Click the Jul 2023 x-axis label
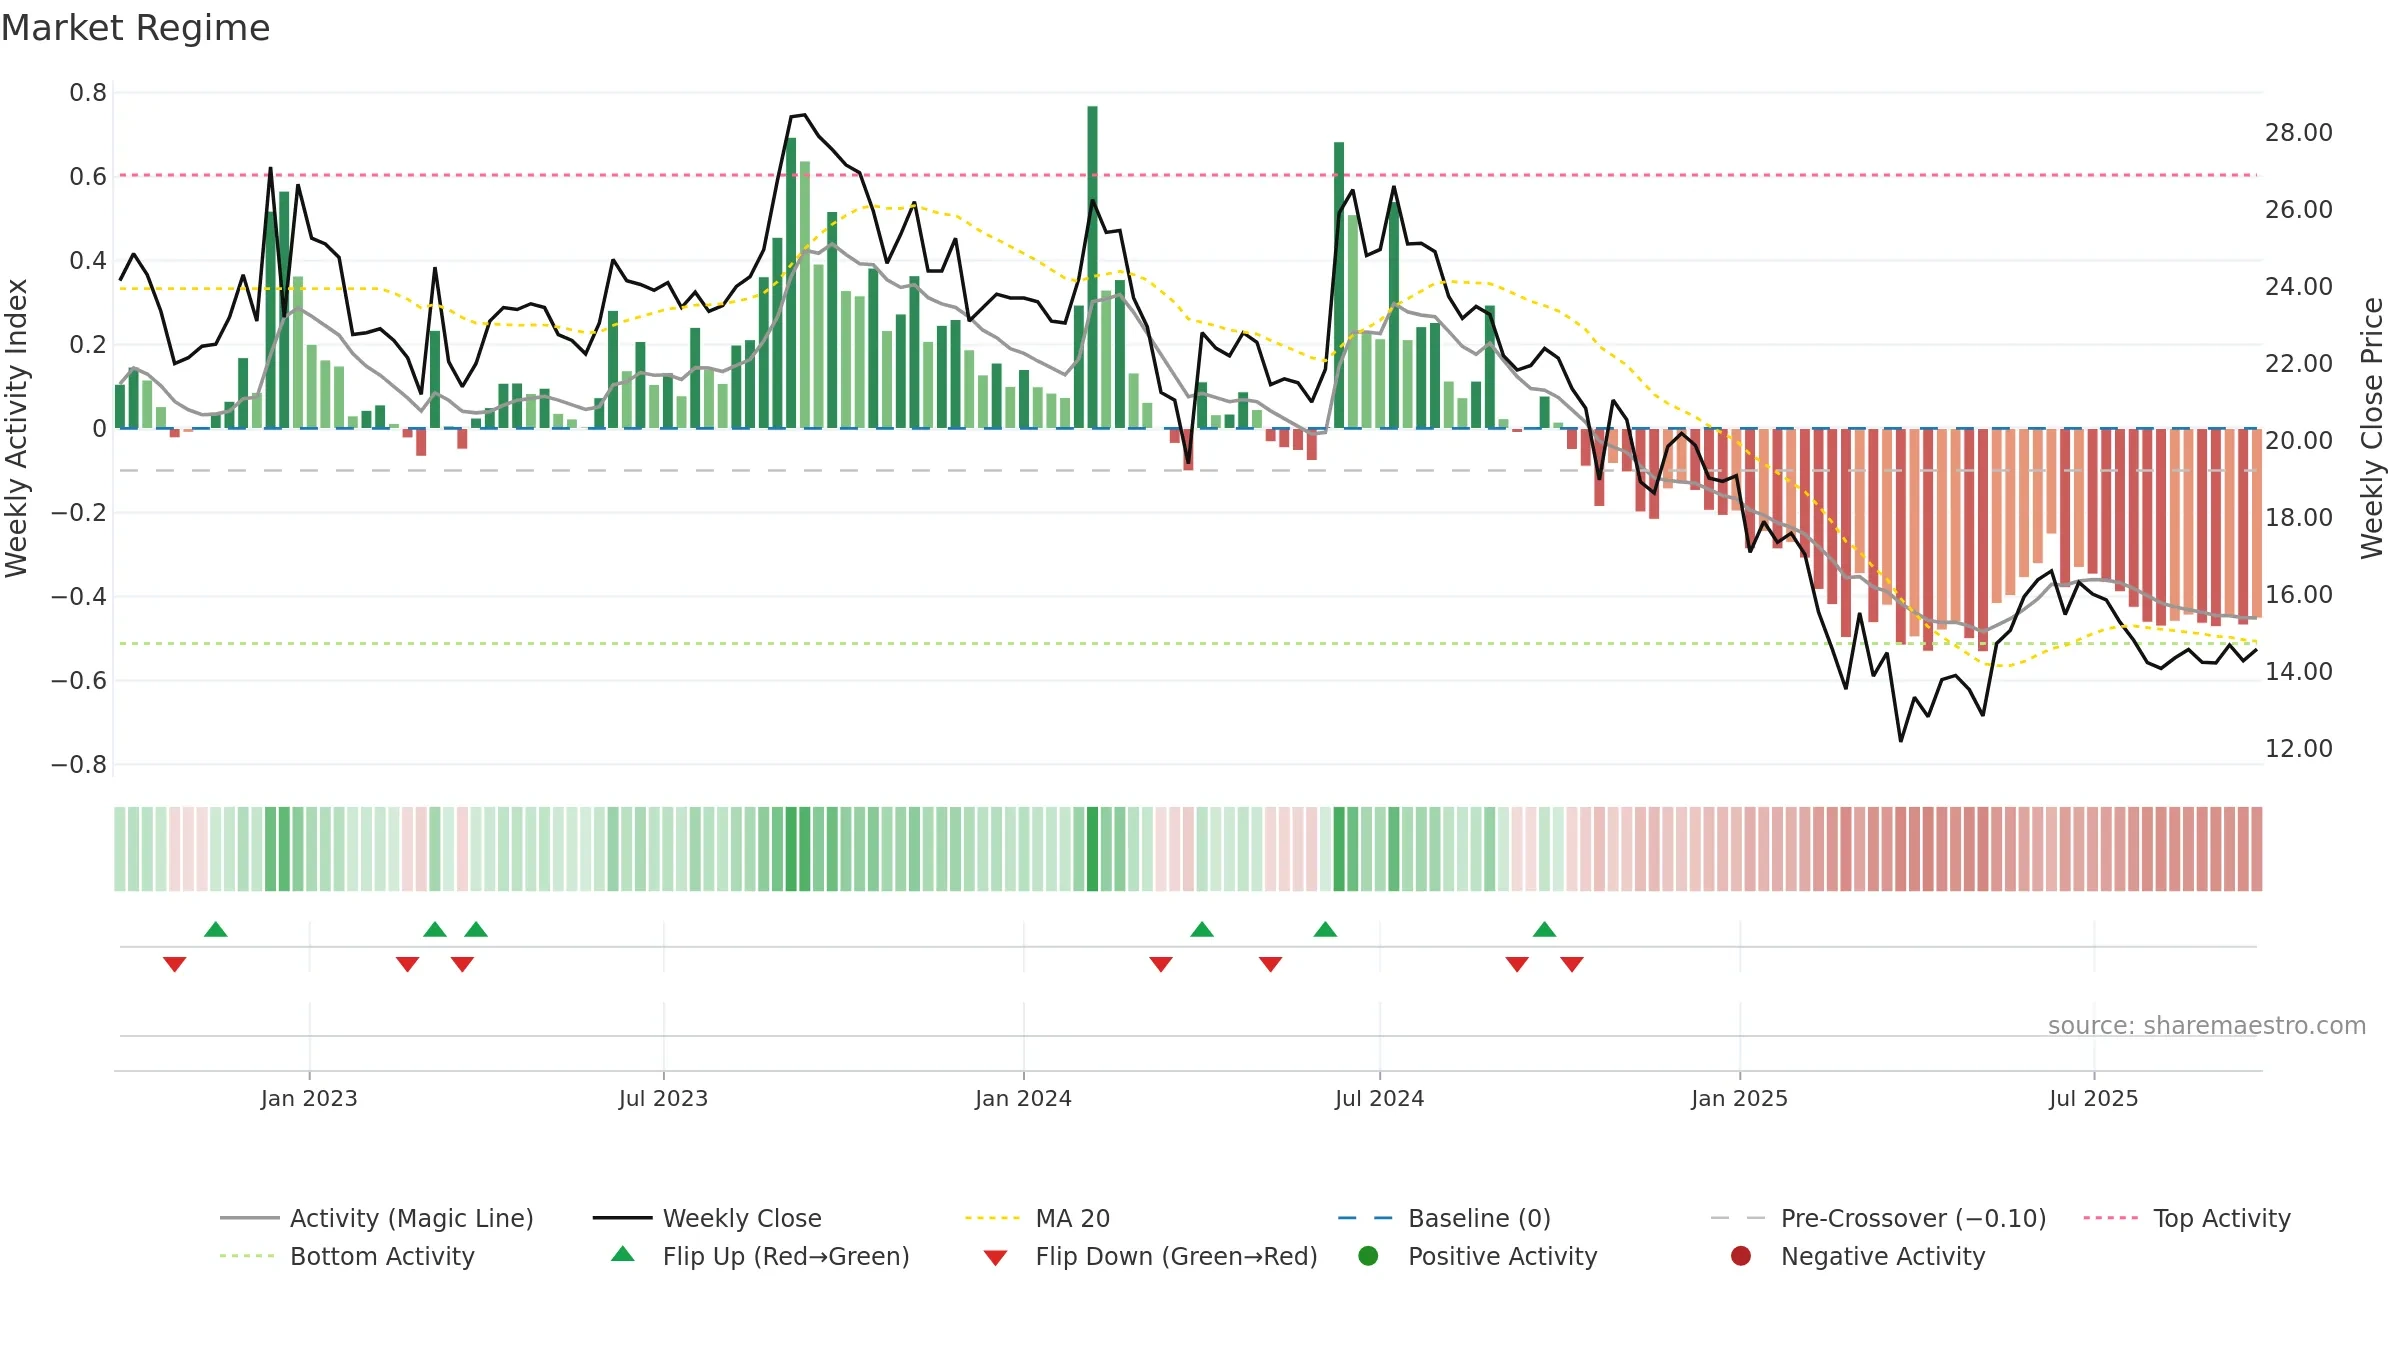The image size is (2400, 1350). [663, 1098]
